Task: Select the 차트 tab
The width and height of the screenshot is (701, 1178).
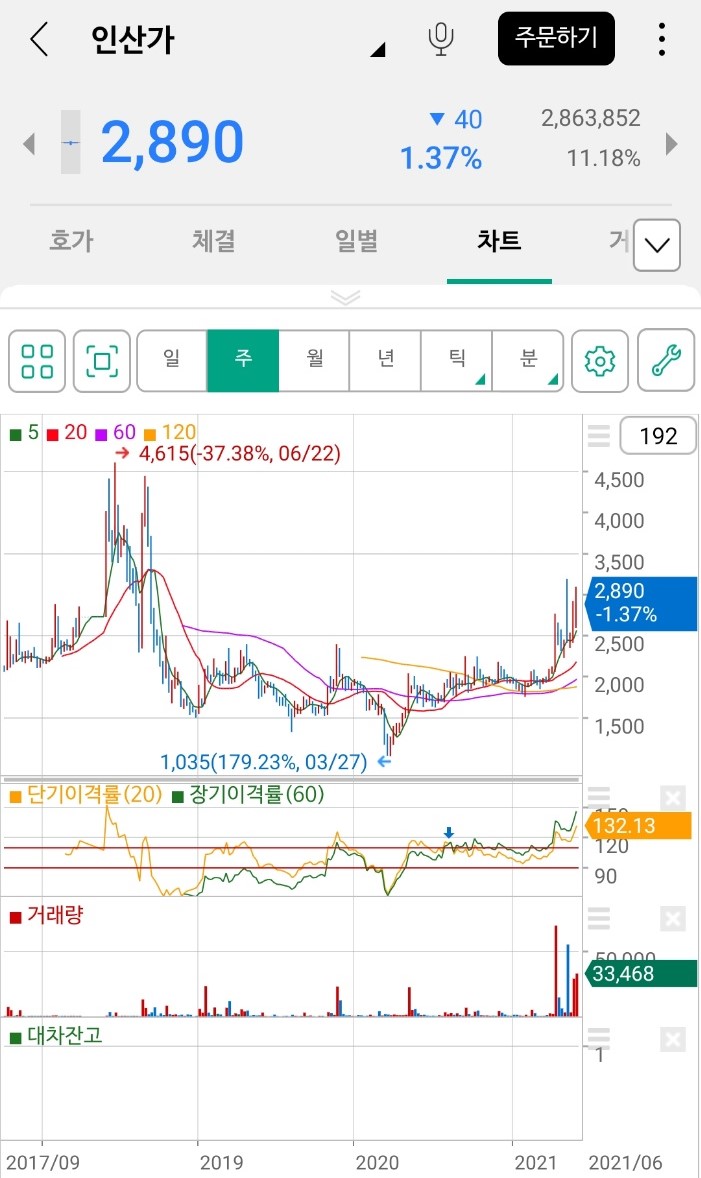Action: click(x=499, y=240)
